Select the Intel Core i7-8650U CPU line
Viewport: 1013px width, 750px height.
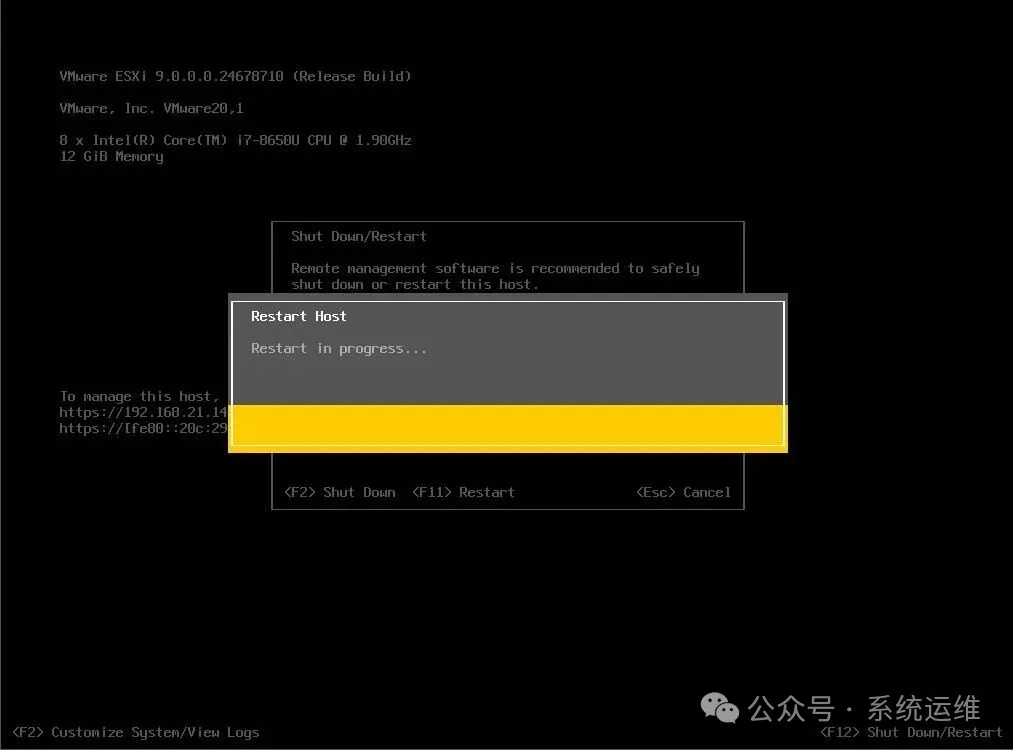235,140
